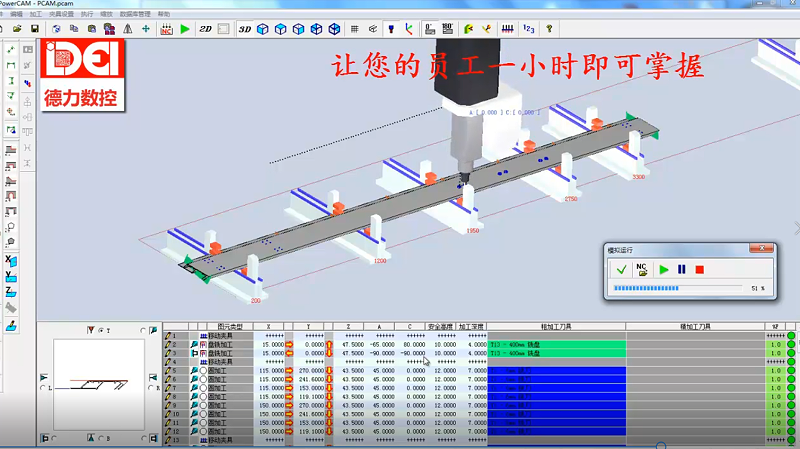The width and height of the screenshot is (800, 449).
Task: Click the save disk icon in toolbar
Action: pyautogui.click(x=34, y=29)
